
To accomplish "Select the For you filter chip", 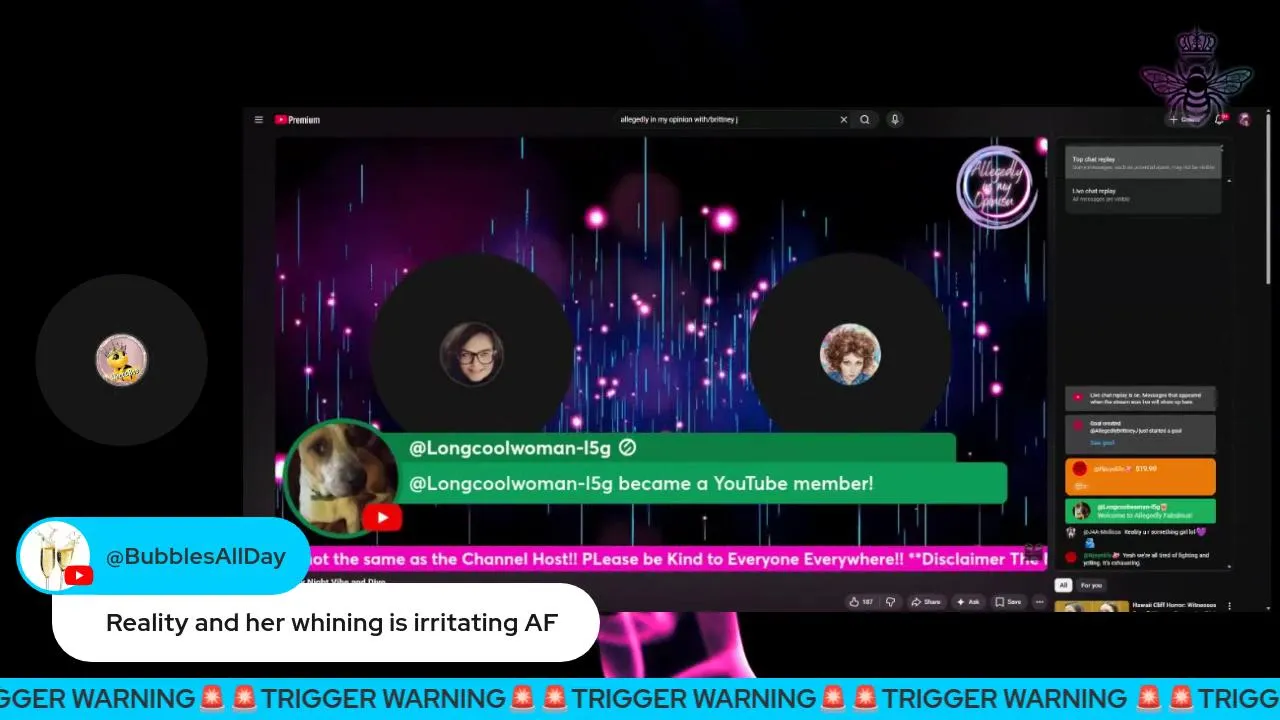I will (1091, 585).
